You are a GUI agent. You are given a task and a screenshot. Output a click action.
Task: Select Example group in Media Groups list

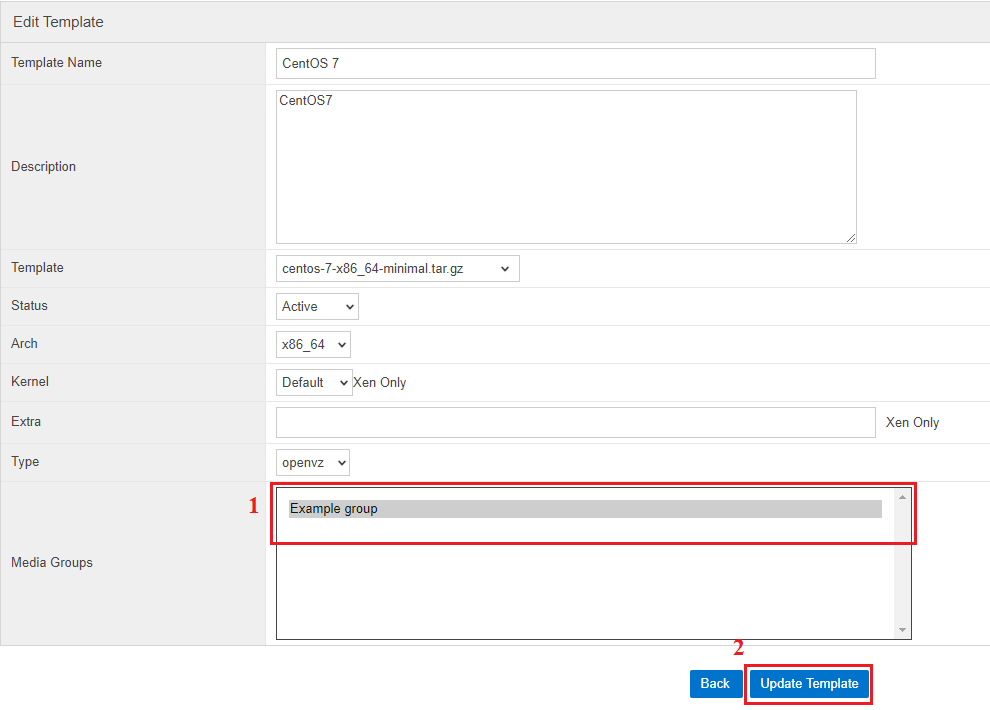click(x=585, y=509)
